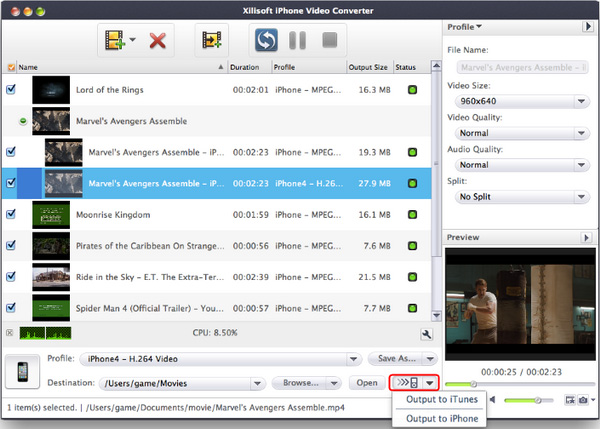
Task: Open the Add File dropdown arrow
Action: point(132,39)
